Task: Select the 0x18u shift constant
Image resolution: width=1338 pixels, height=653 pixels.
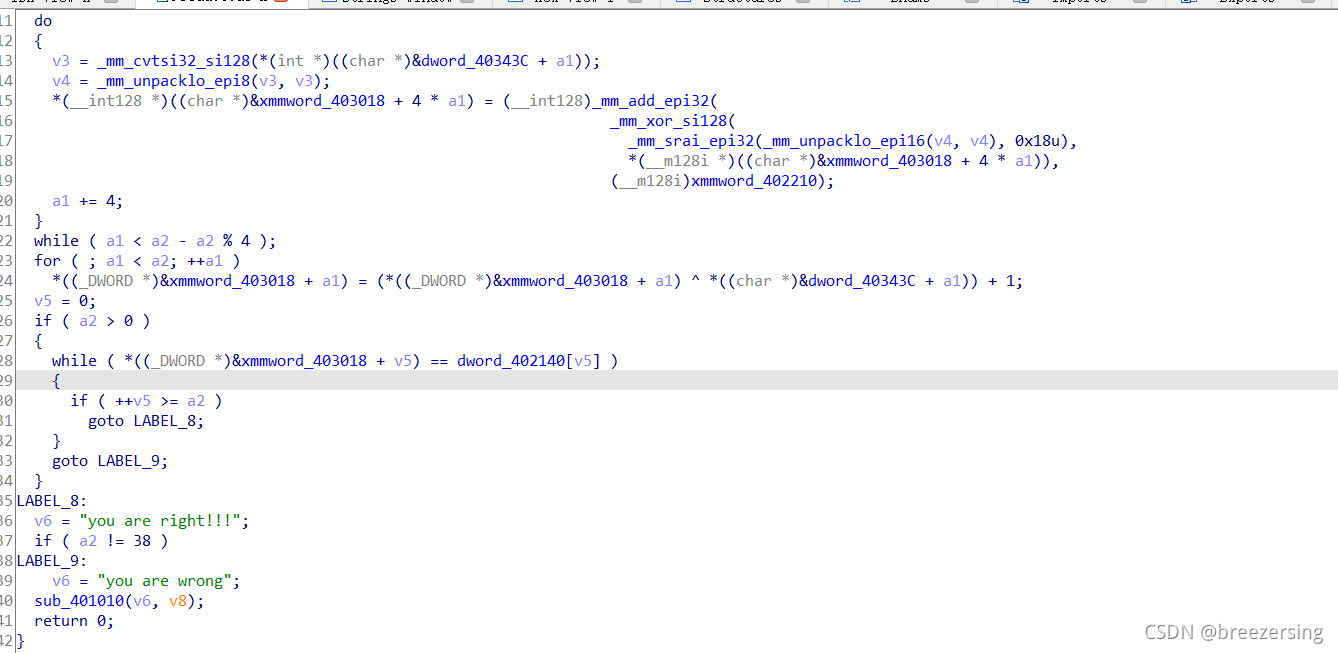Action: coord(1040,141)
